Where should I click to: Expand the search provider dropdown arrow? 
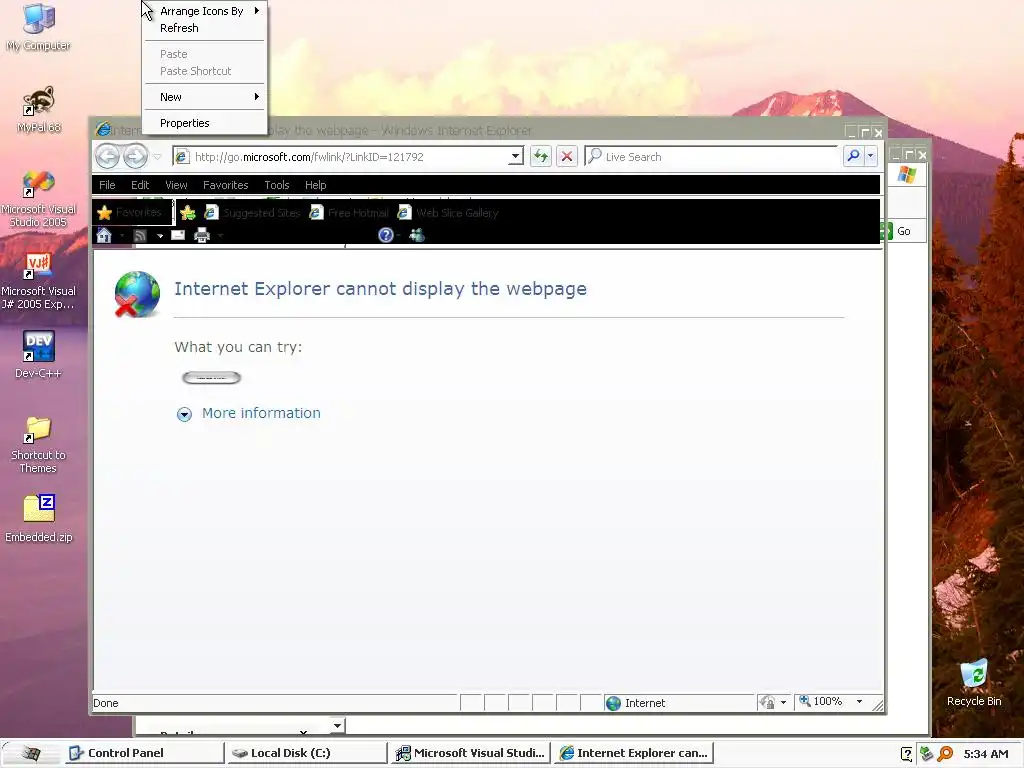(x=871, y=156)
